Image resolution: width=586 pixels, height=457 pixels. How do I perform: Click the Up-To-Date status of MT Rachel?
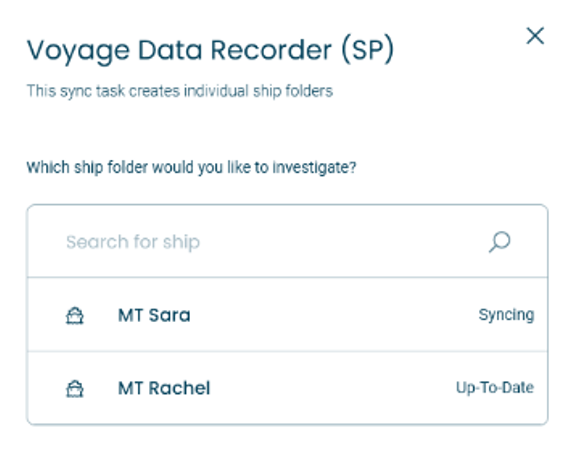[495, 388]
